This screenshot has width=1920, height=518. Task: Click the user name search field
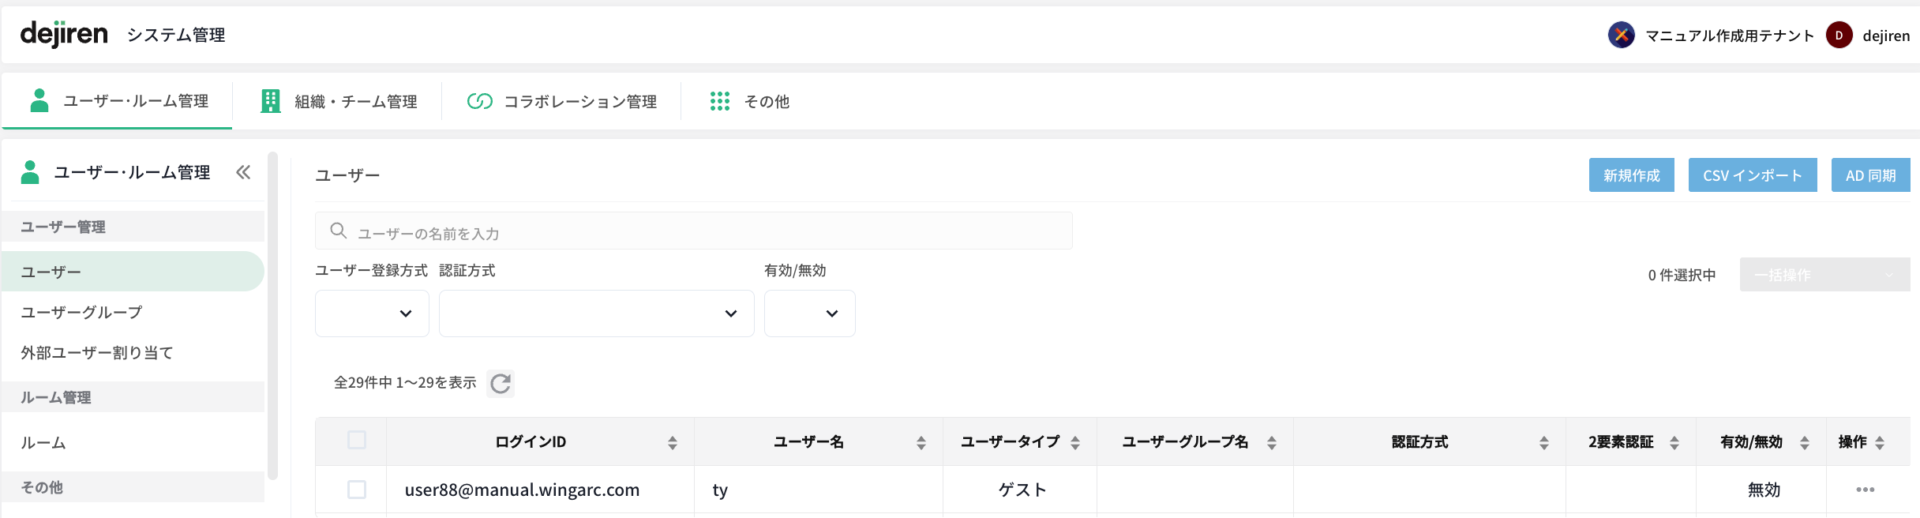point(700,232)
